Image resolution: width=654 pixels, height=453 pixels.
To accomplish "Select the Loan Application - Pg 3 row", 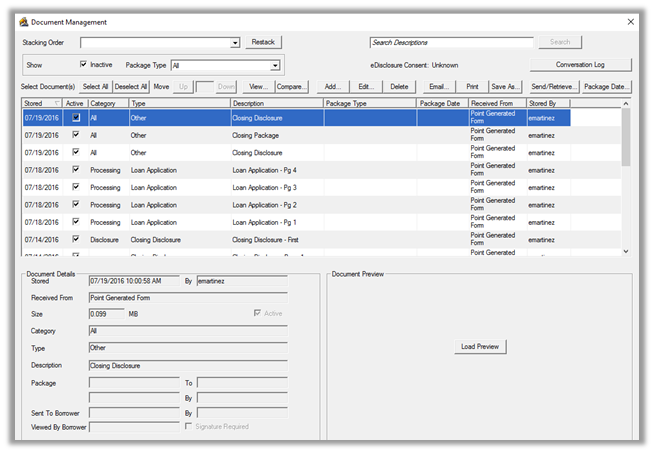I will pos(296,187).
